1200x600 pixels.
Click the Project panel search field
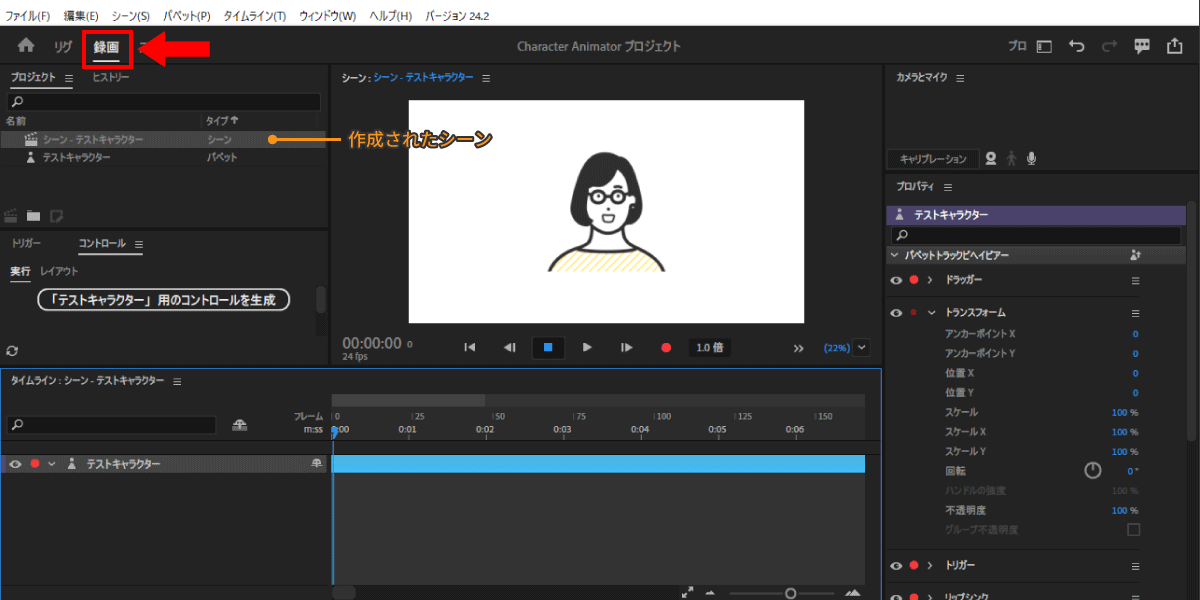pos(164,101)
